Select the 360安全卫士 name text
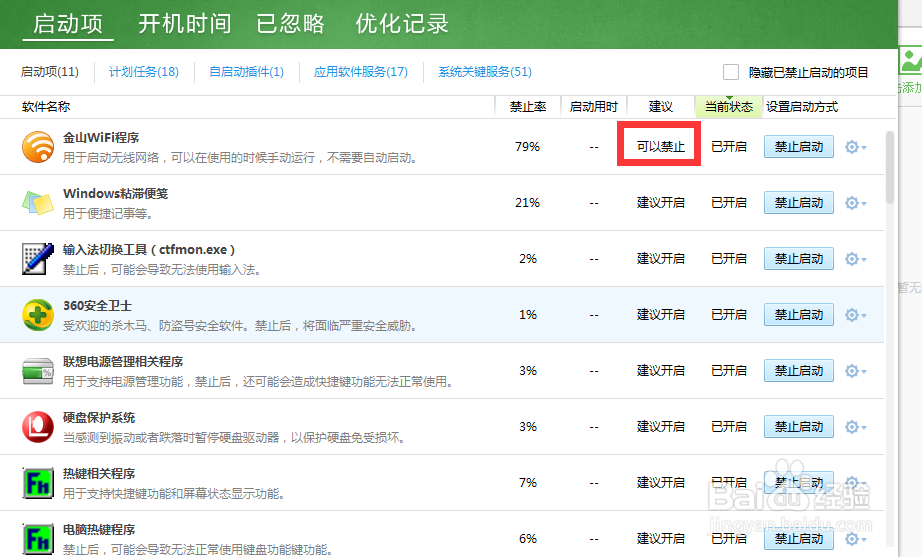The width and height of the screenshot is (922, 557). pos(98,306)
